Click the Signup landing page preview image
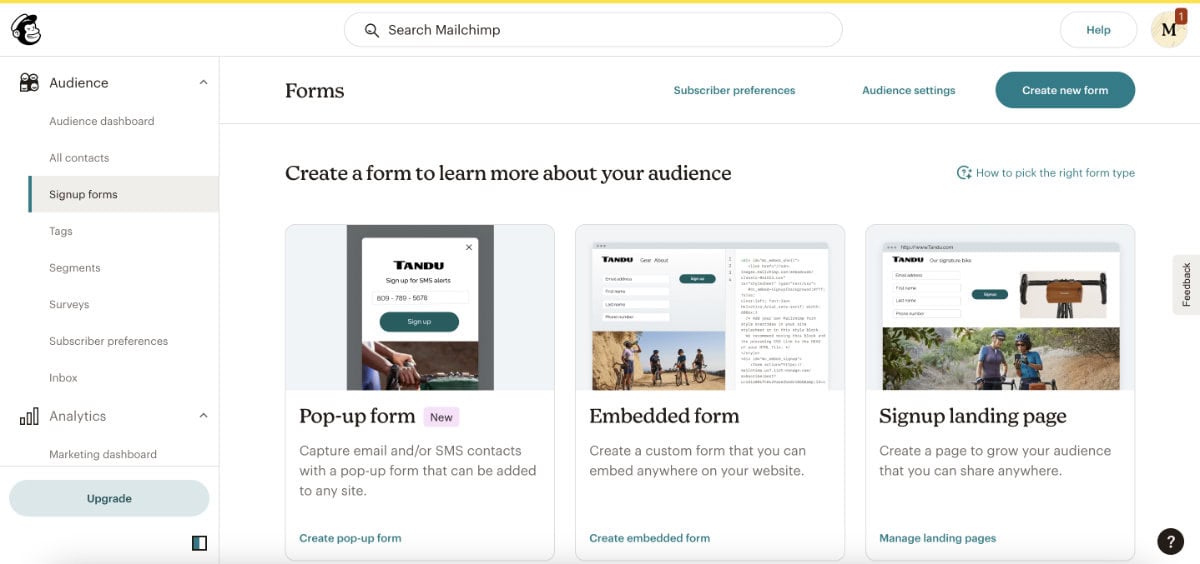Screen dimensions: 1200x564 [x=1000, y=307]
